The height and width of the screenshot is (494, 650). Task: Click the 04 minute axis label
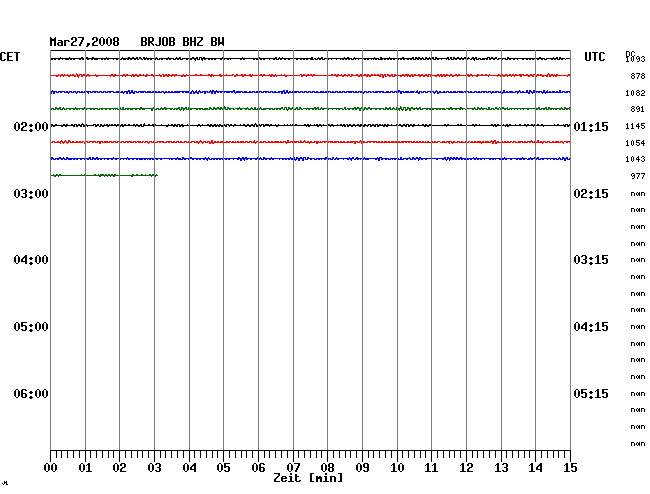[x=189, y=468]
